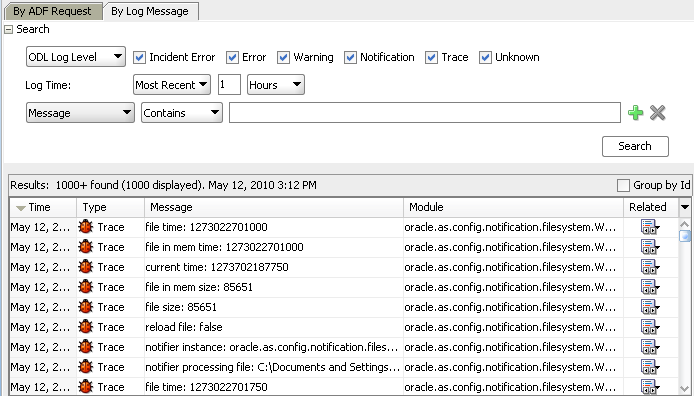Click Trace bug icon in 'current time' row
694x396 pixels.
[86, 267]
